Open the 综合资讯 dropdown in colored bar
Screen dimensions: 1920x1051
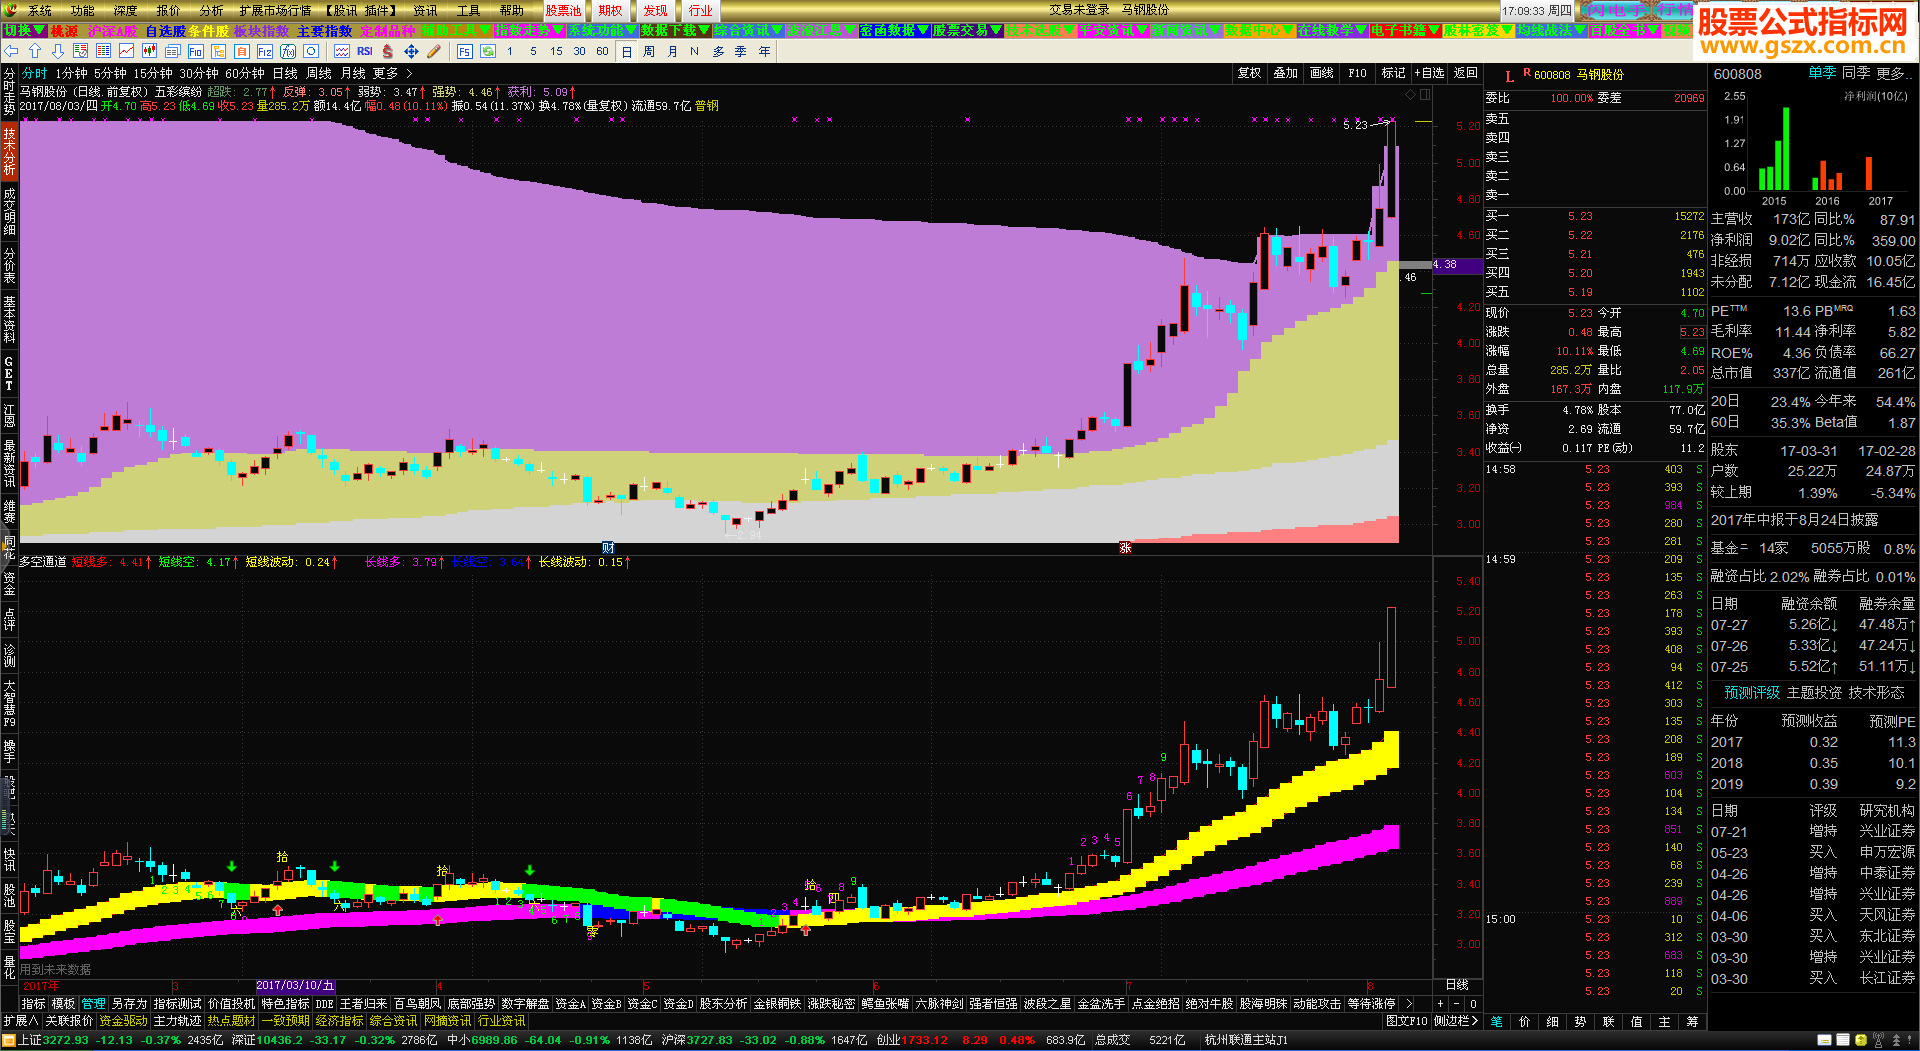point(748,31)
